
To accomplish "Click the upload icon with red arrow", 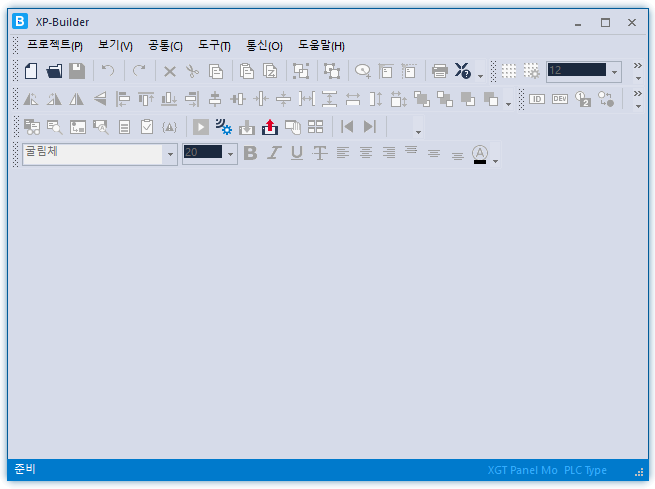I will (x=270, y=127).
